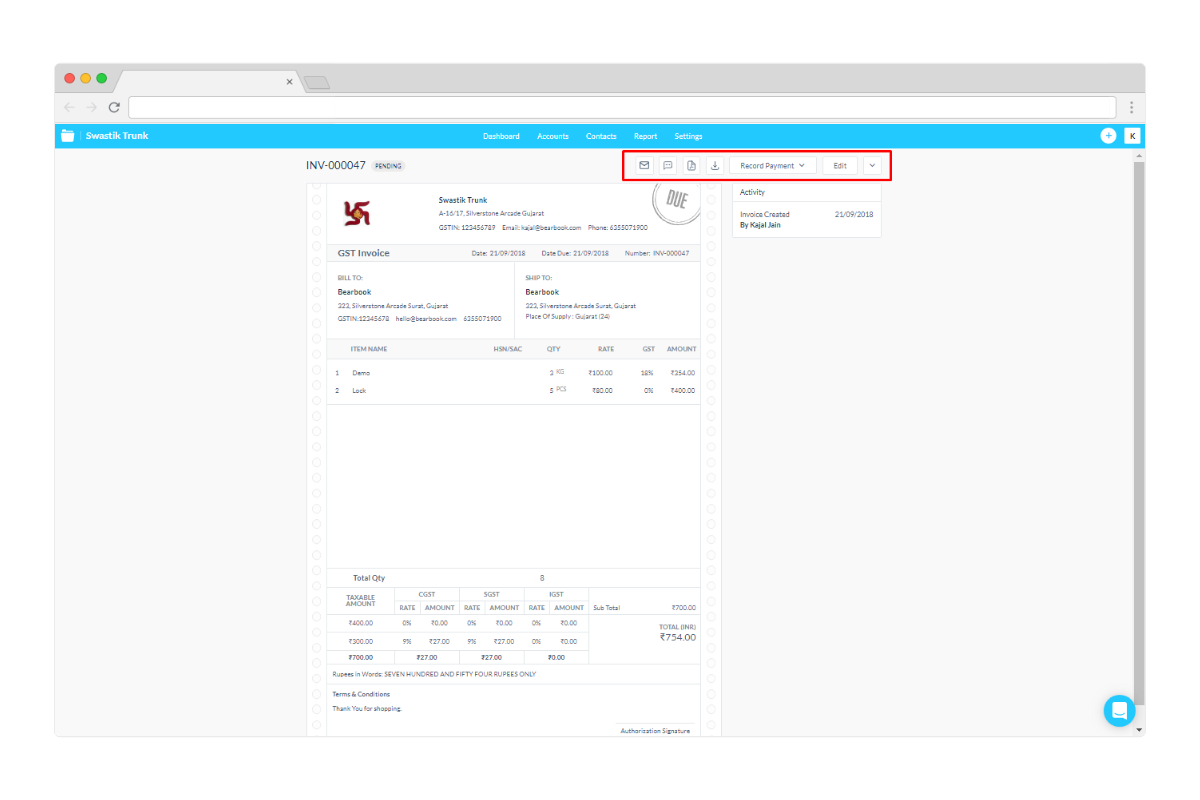The width and height of the screenshot is (1200, 800).
Task: Click the browser forward arrow
Action: pyautogui.click(x=91, y=107)
